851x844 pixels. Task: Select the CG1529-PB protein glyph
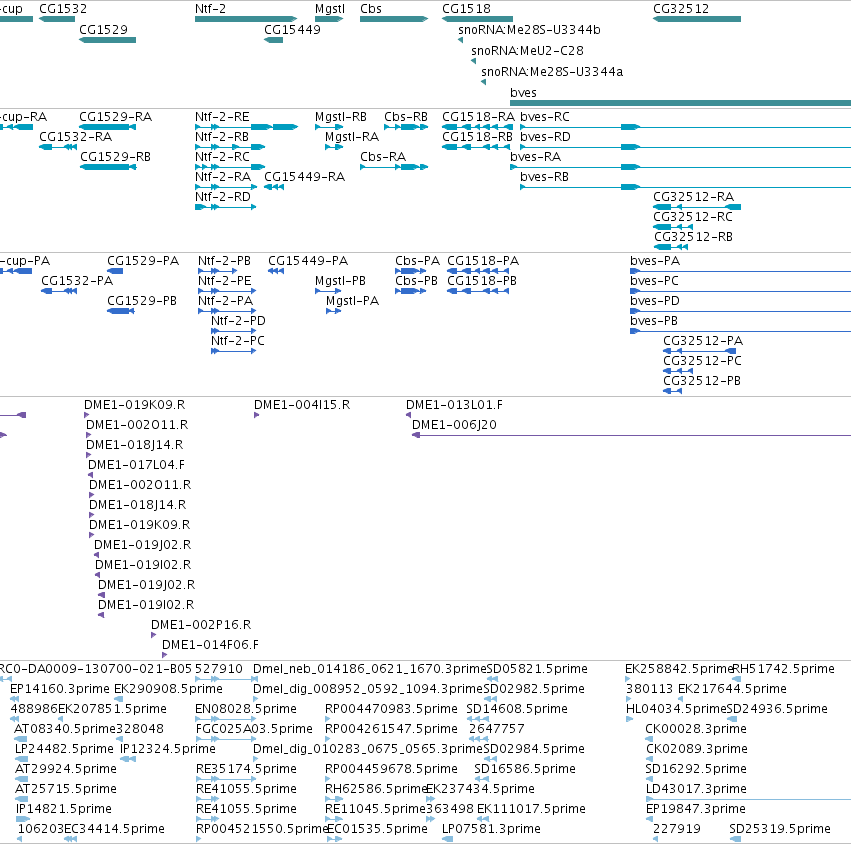pos(120,311)
